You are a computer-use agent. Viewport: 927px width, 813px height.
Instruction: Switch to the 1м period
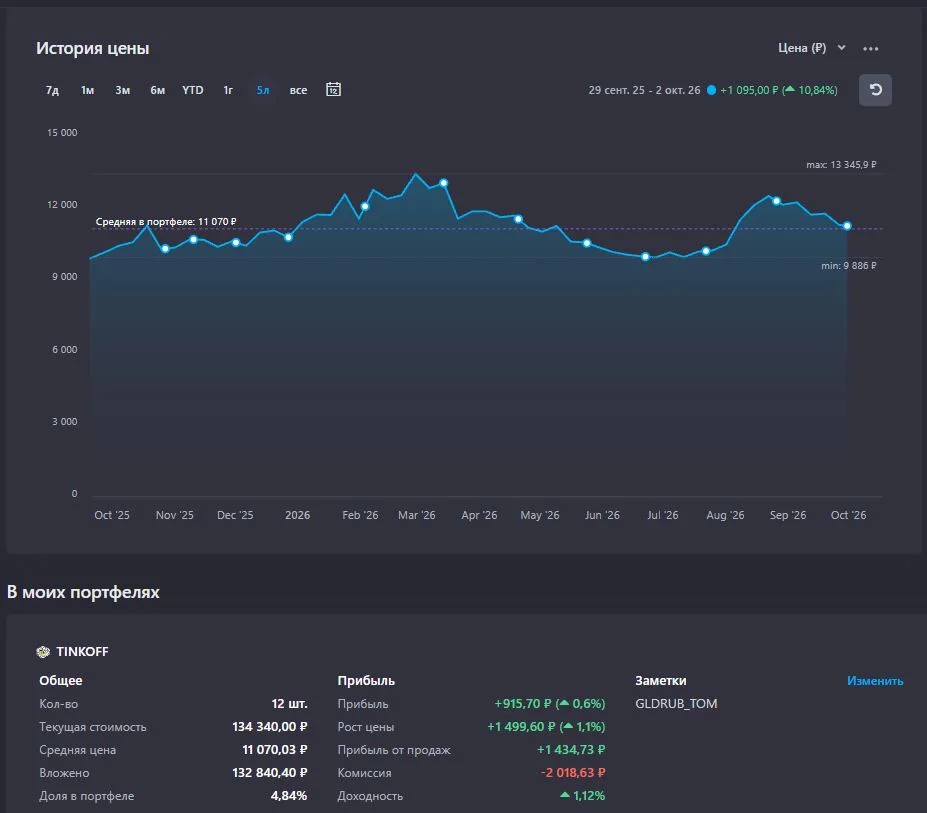pos(87,90)
